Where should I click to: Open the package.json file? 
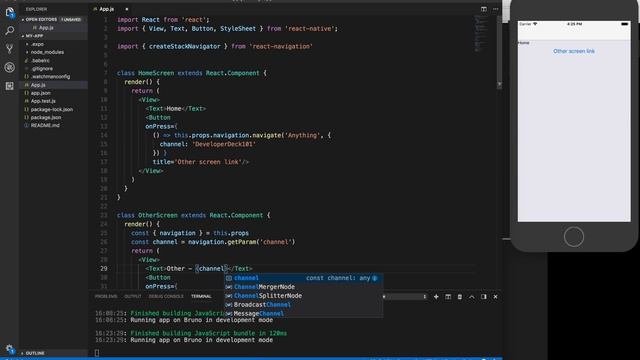point(46,118)
